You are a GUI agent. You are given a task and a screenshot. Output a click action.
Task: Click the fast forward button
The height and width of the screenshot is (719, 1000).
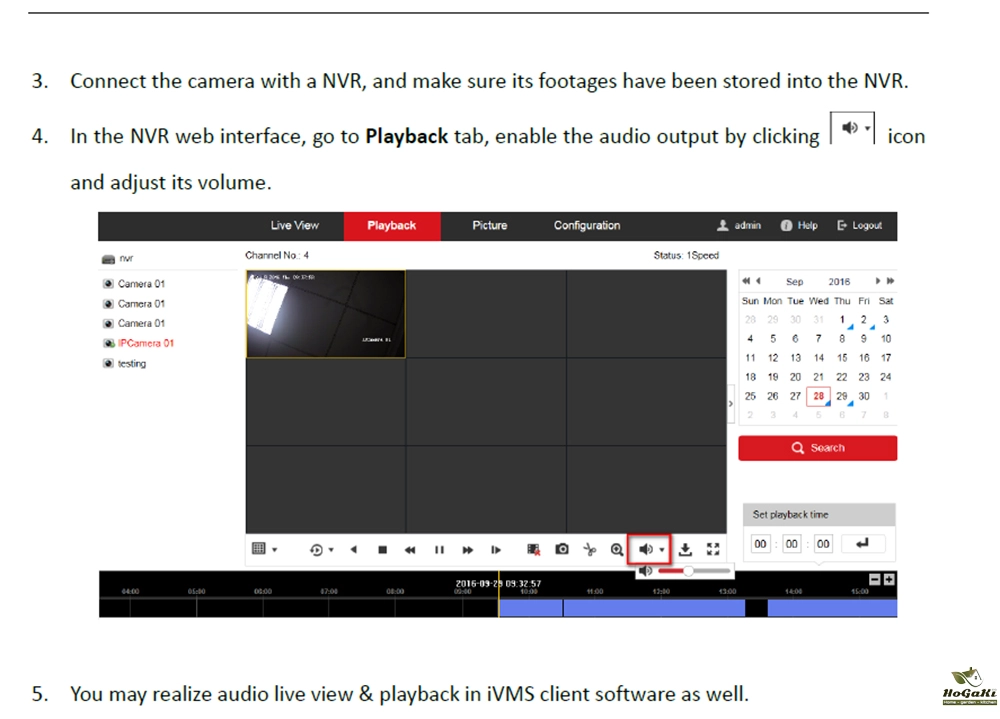(467, 549)
